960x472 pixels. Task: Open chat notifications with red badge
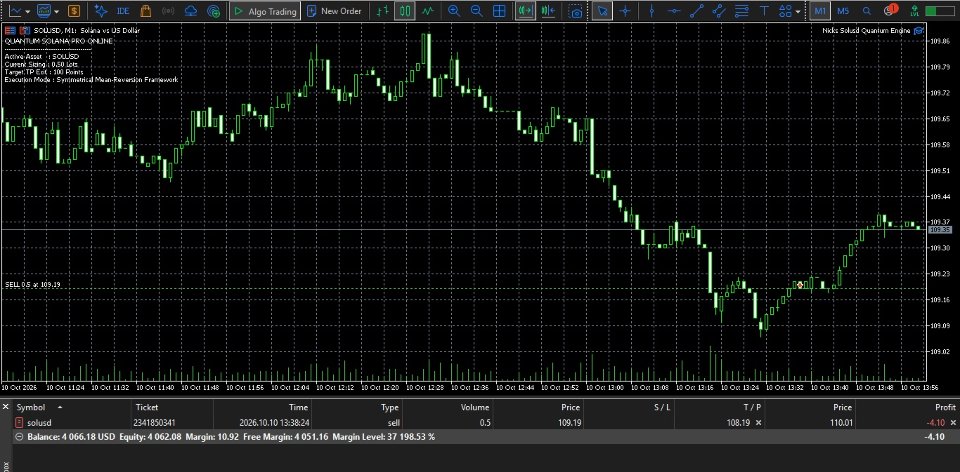click(891, 10)
